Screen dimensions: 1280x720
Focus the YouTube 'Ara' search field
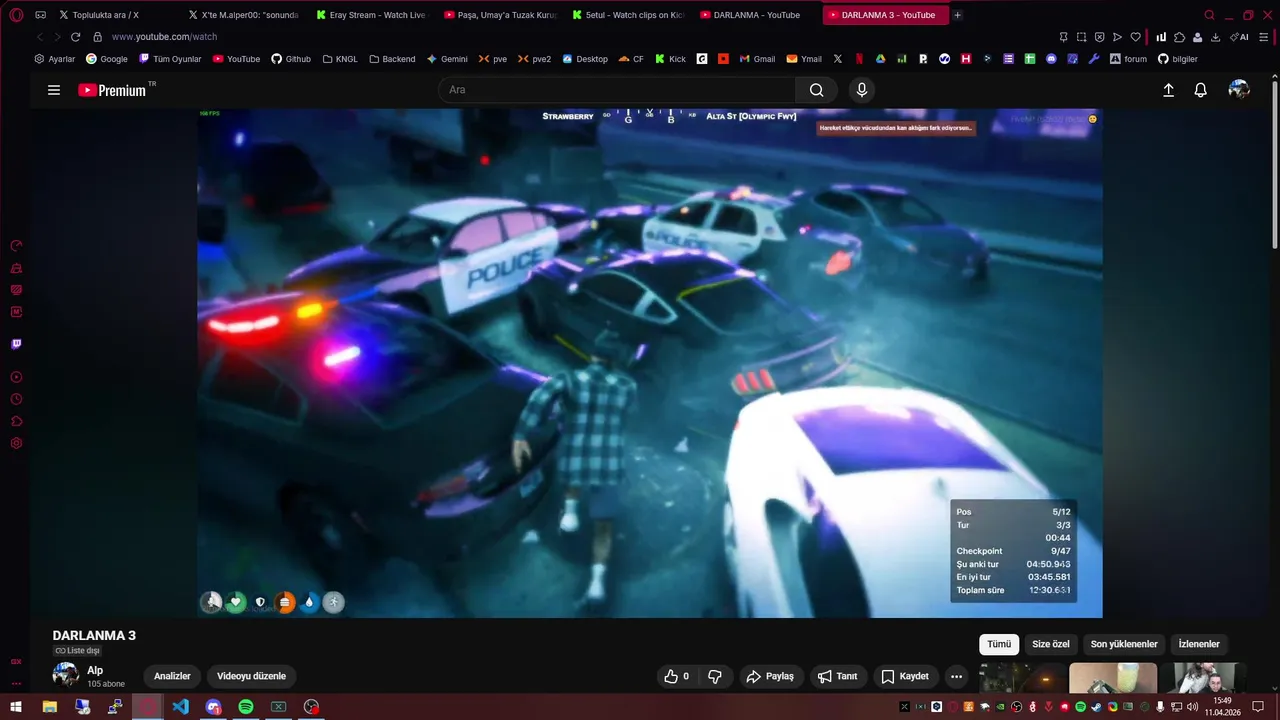(617, 90)
